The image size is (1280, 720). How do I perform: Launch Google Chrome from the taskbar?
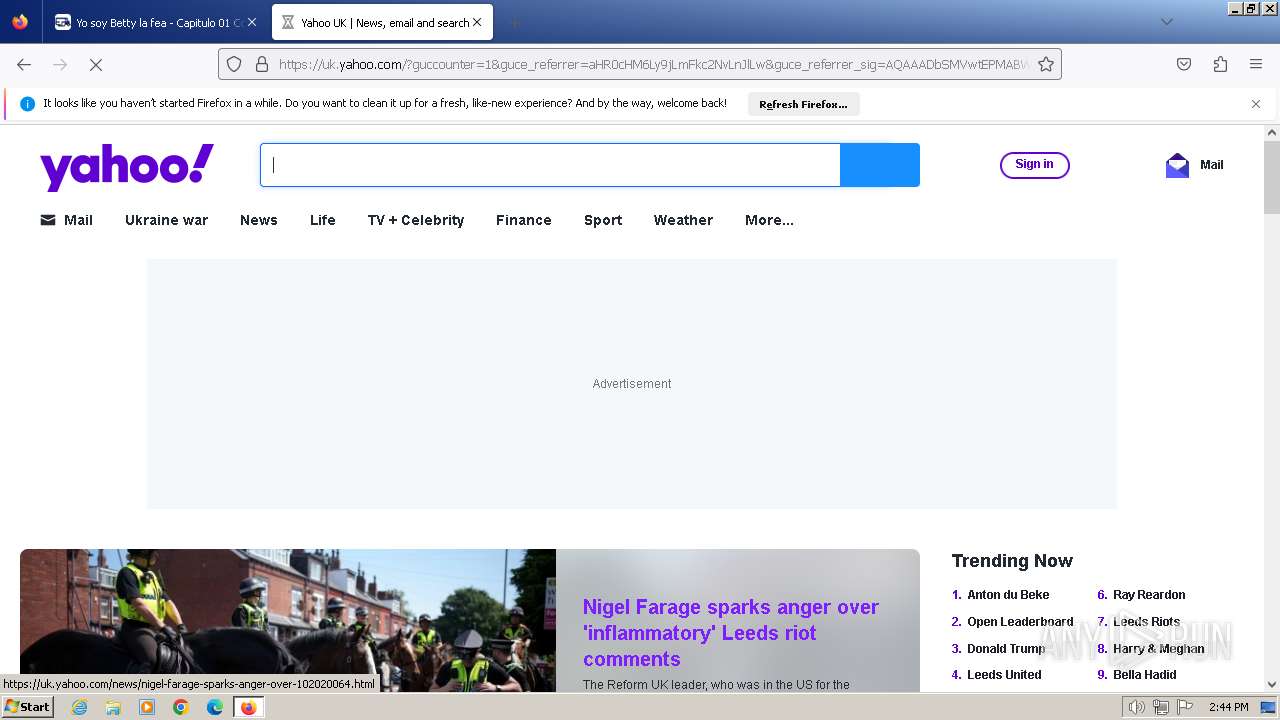181,707
